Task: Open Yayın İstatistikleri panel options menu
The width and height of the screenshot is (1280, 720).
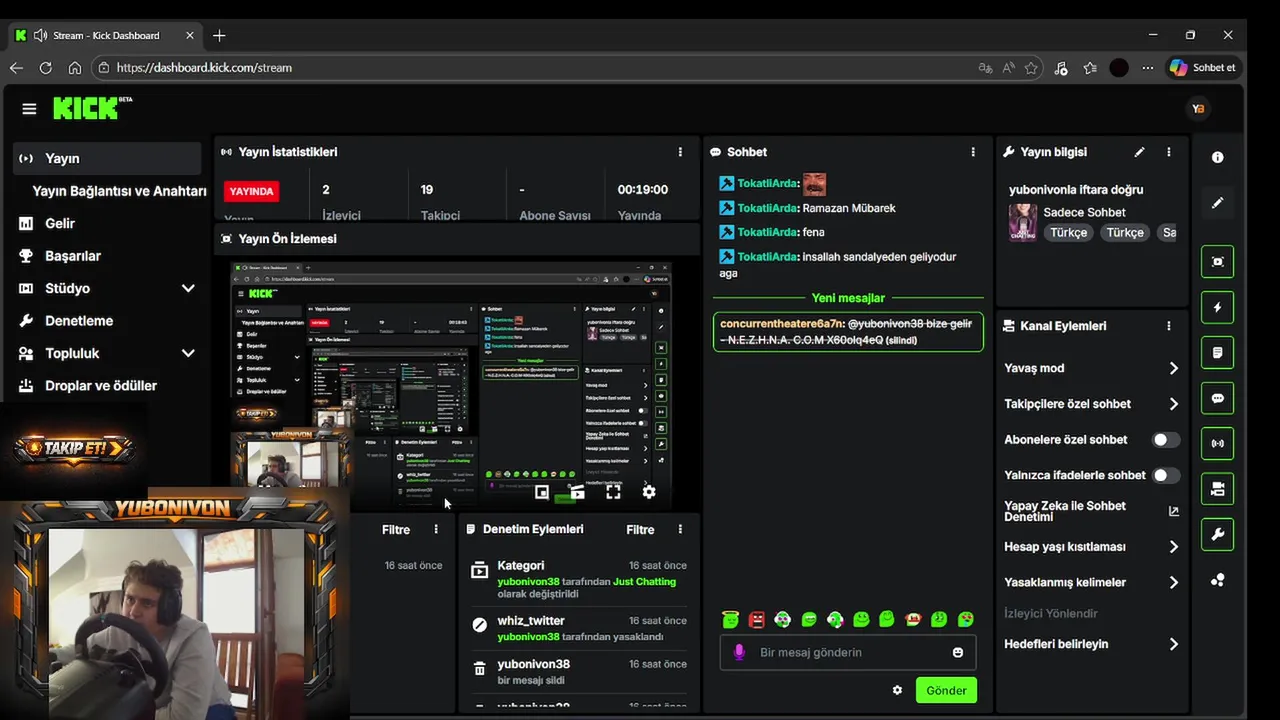Action: coord(680,152)
